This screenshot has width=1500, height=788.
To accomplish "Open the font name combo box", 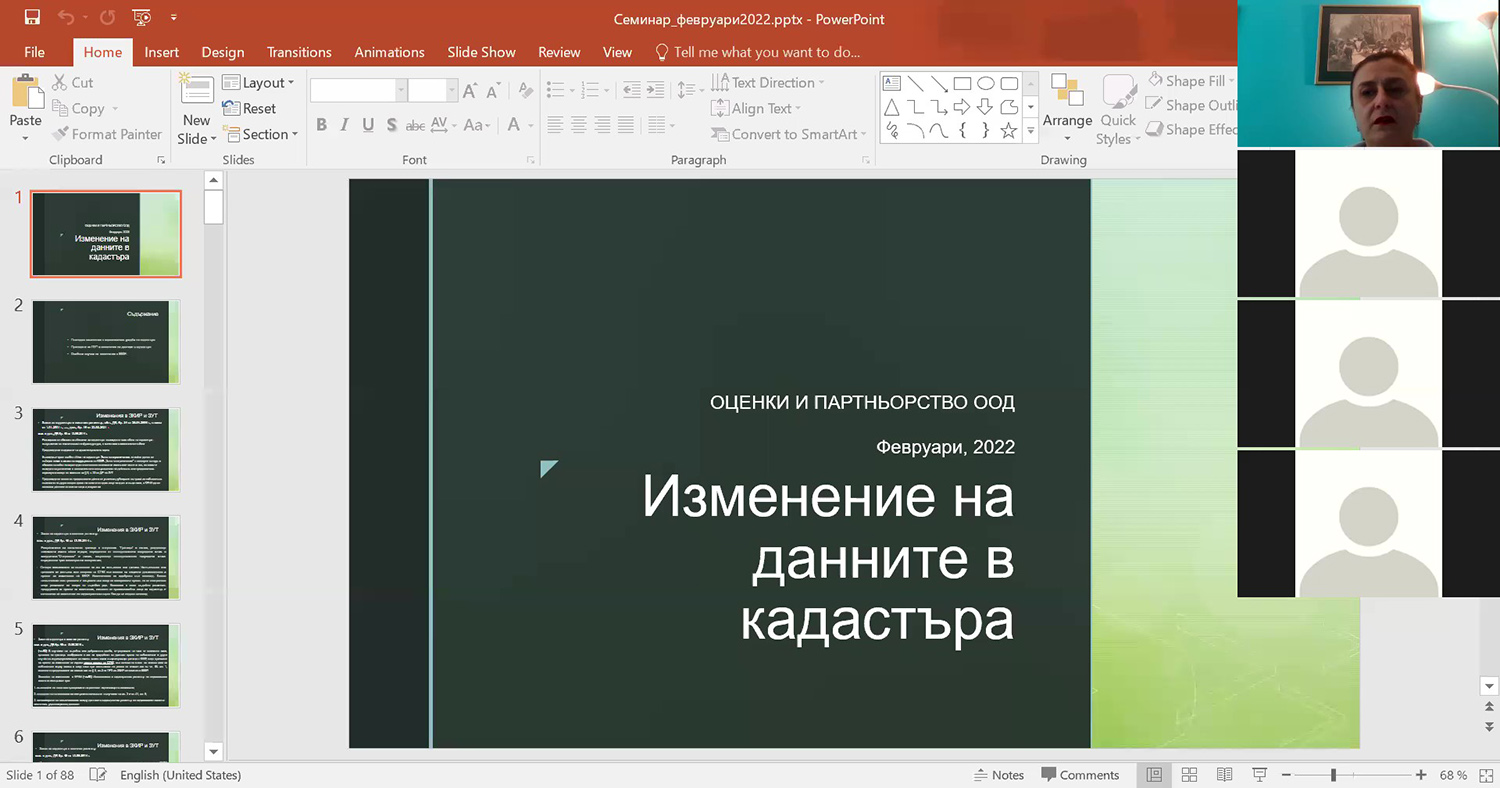I will (x=357, y=91).
